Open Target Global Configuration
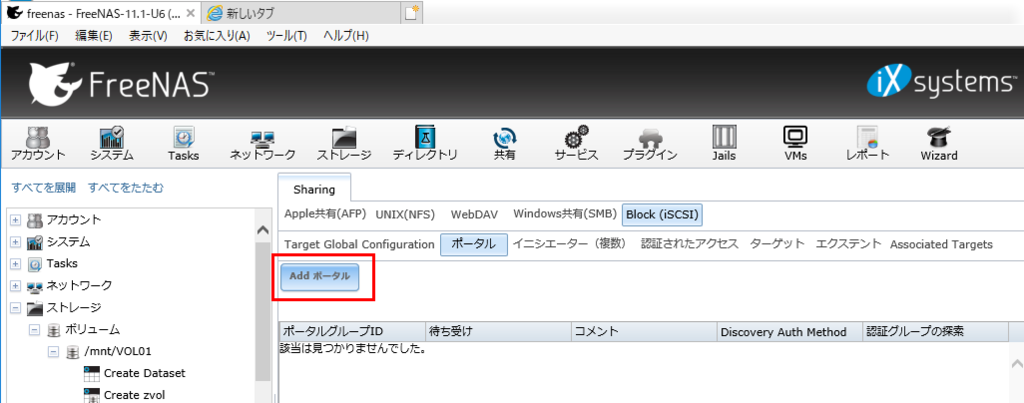Screen dimensions: 1024x403 [359, 244]
